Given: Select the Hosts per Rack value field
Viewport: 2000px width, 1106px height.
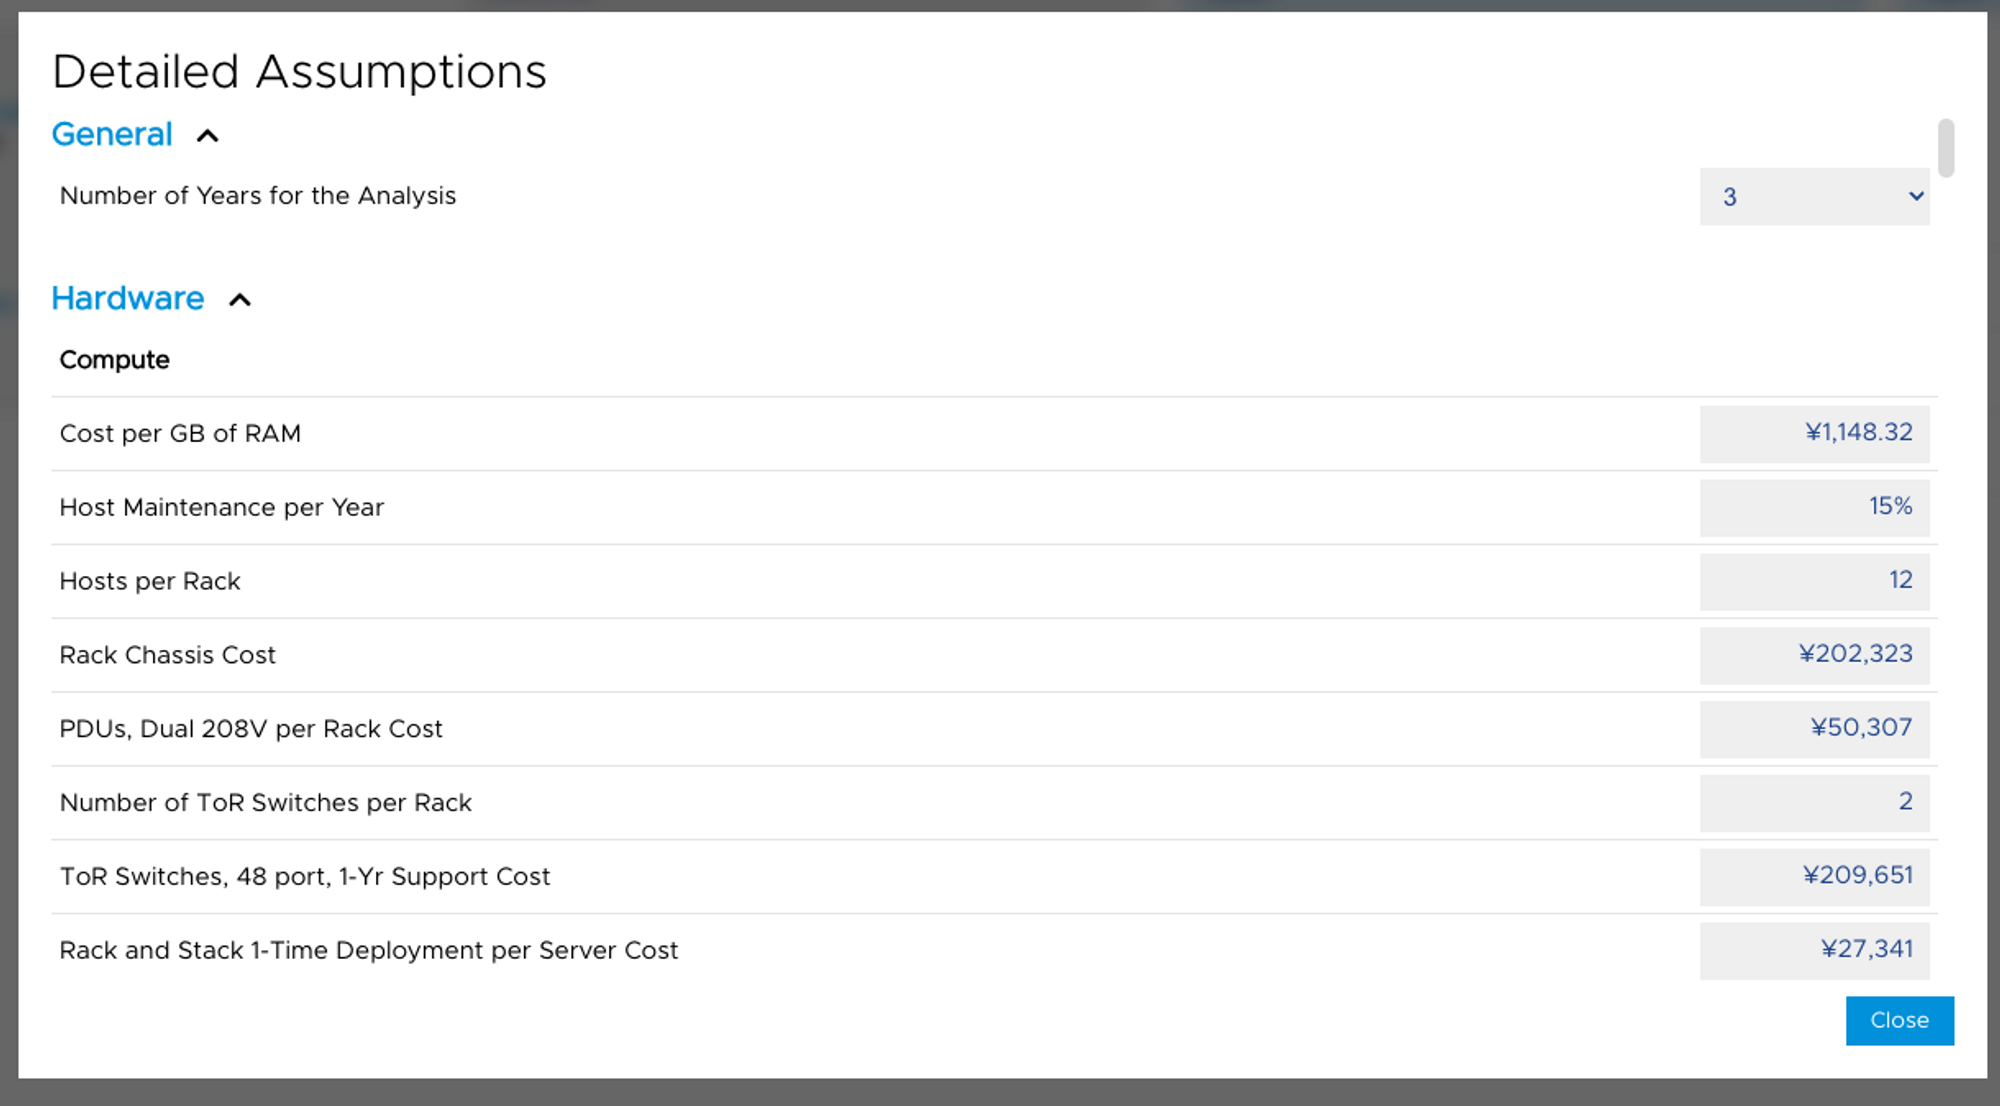Looking at the screenshot, I should pos(1814,581).
